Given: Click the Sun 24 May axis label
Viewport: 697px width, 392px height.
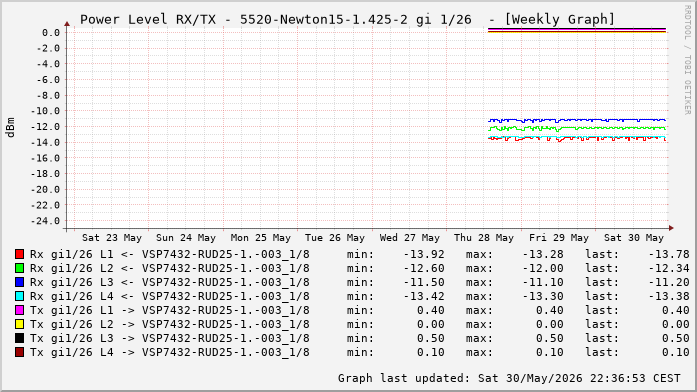Looking at the screenshot, I should [x=186, y=238].
